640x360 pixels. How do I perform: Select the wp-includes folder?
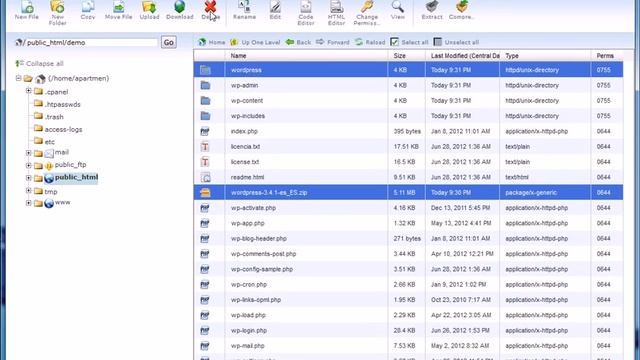tap(408, 116)
